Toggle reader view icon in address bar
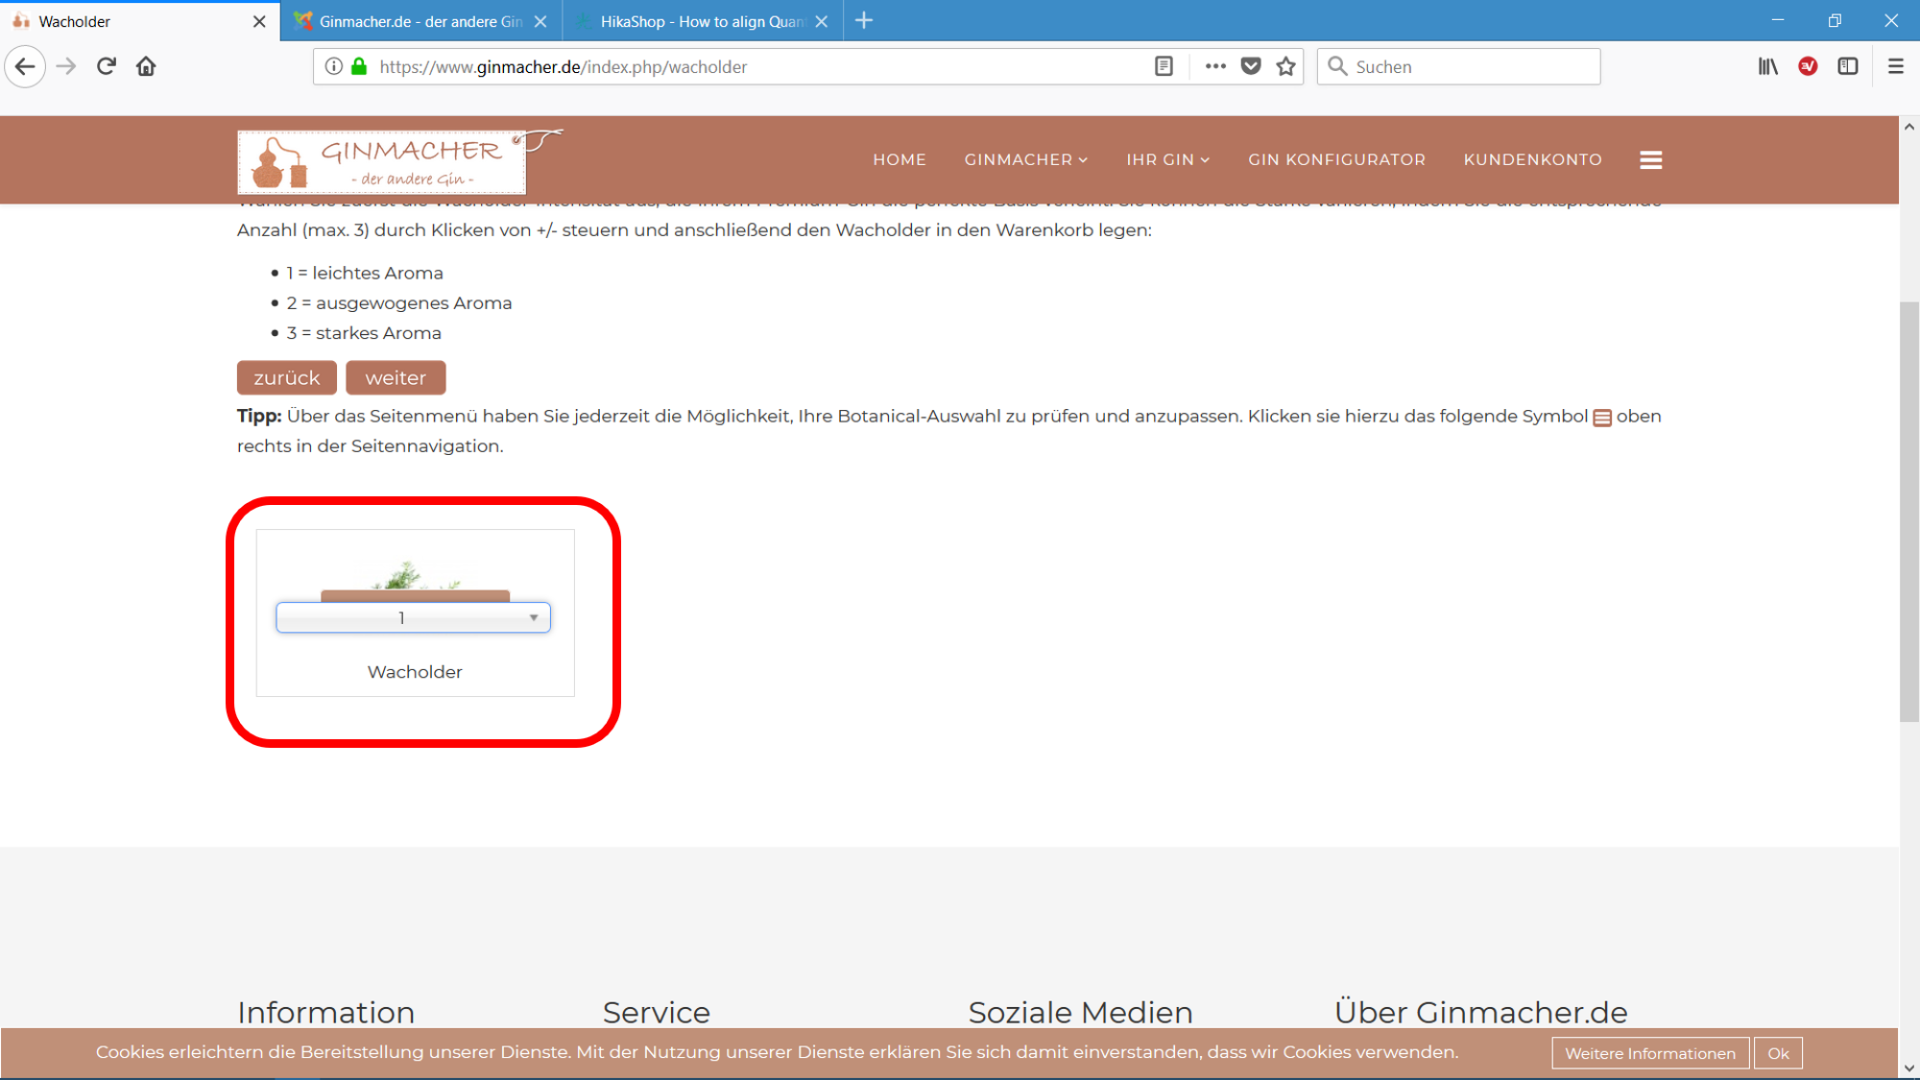1920x1080 pixels. pyautogui.click(x=1163, y=67)
